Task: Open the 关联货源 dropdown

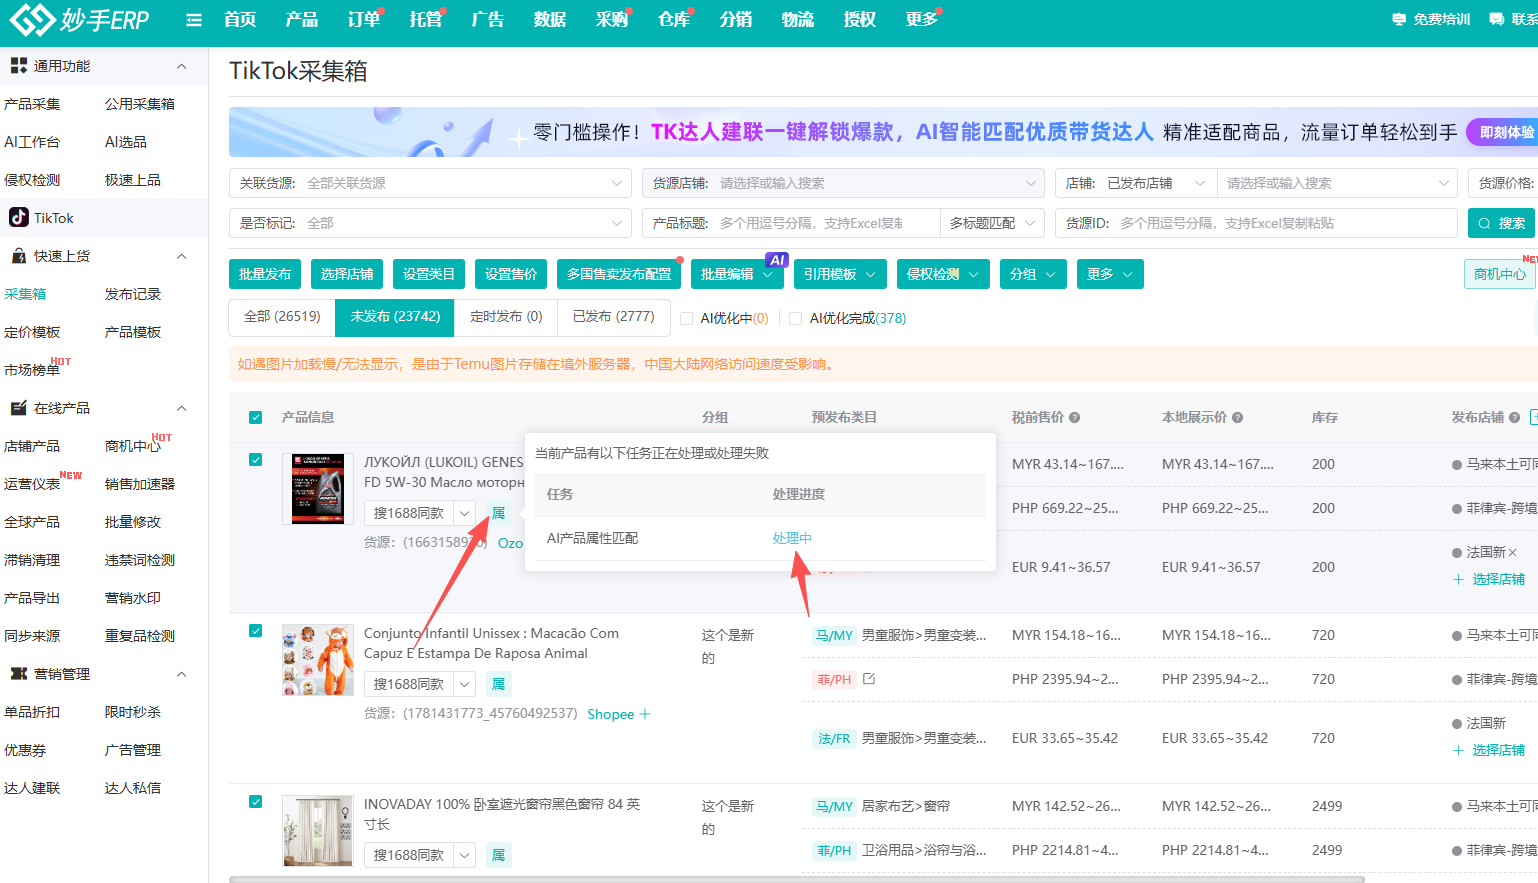Action: 430,183
